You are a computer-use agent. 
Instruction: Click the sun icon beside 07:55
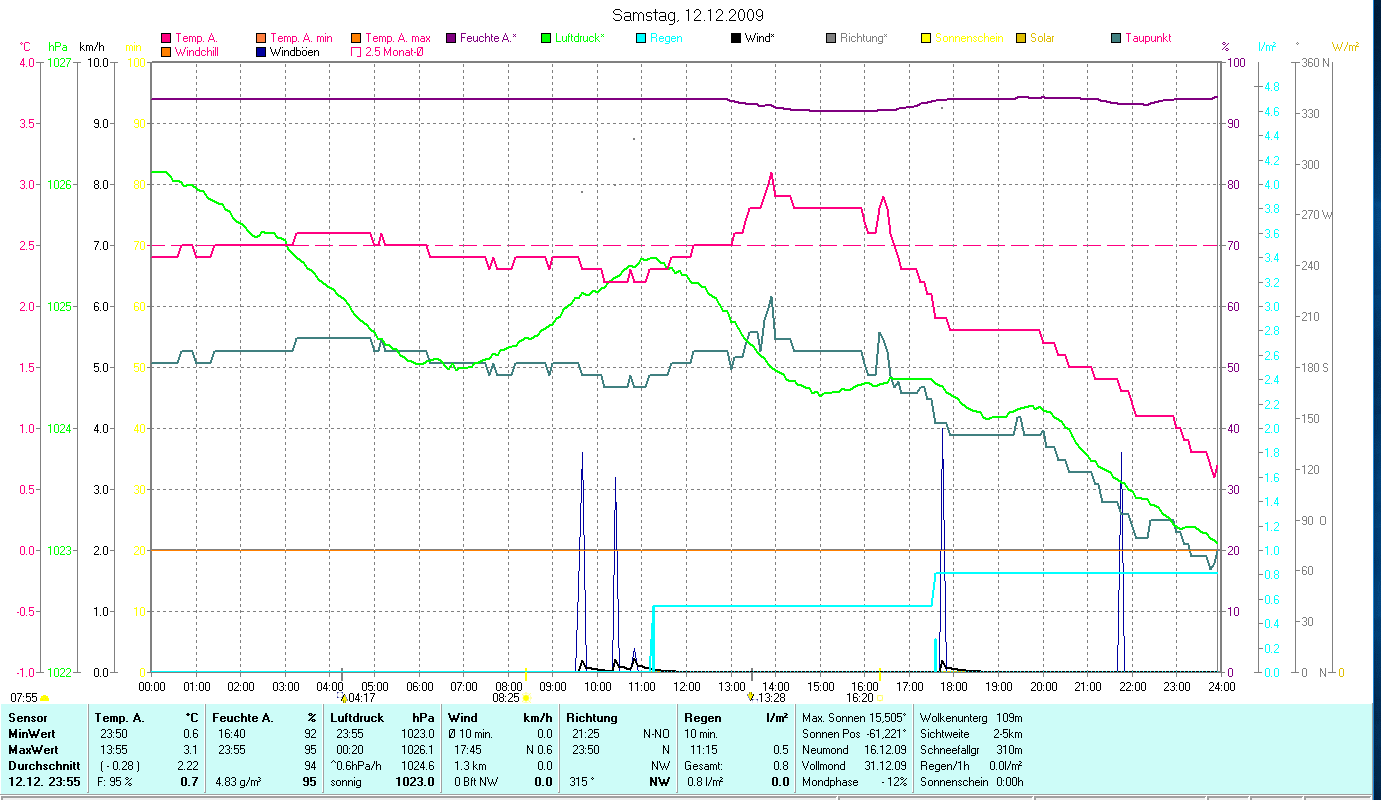(44, 698)
